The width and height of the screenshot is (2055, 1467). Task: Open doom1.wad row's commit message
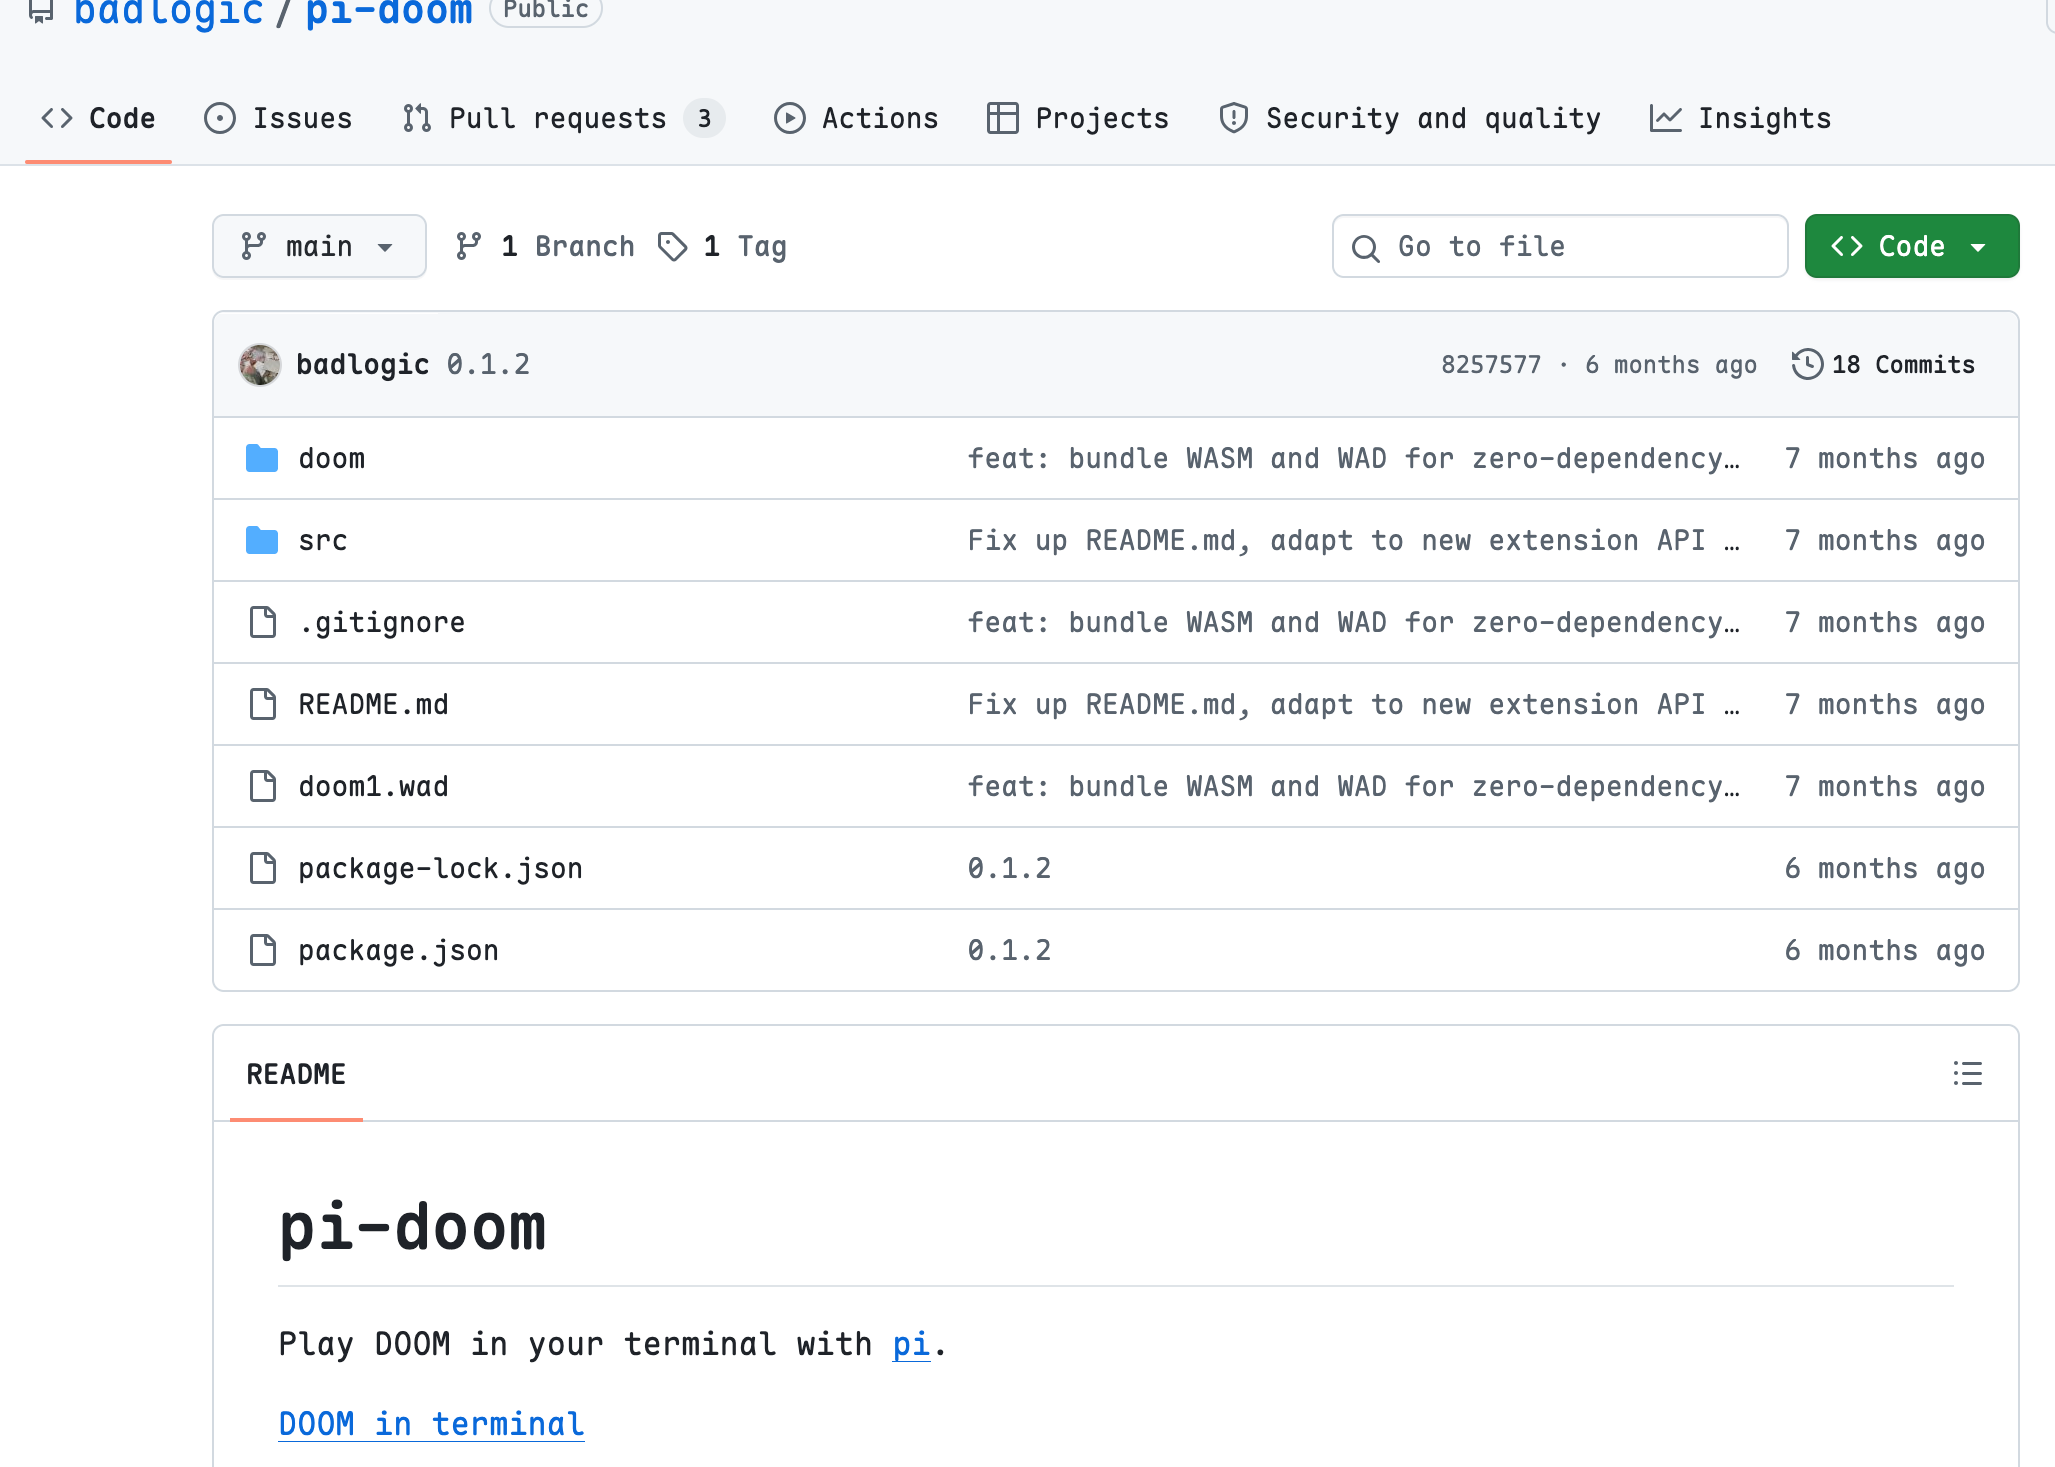[1355, 786]
